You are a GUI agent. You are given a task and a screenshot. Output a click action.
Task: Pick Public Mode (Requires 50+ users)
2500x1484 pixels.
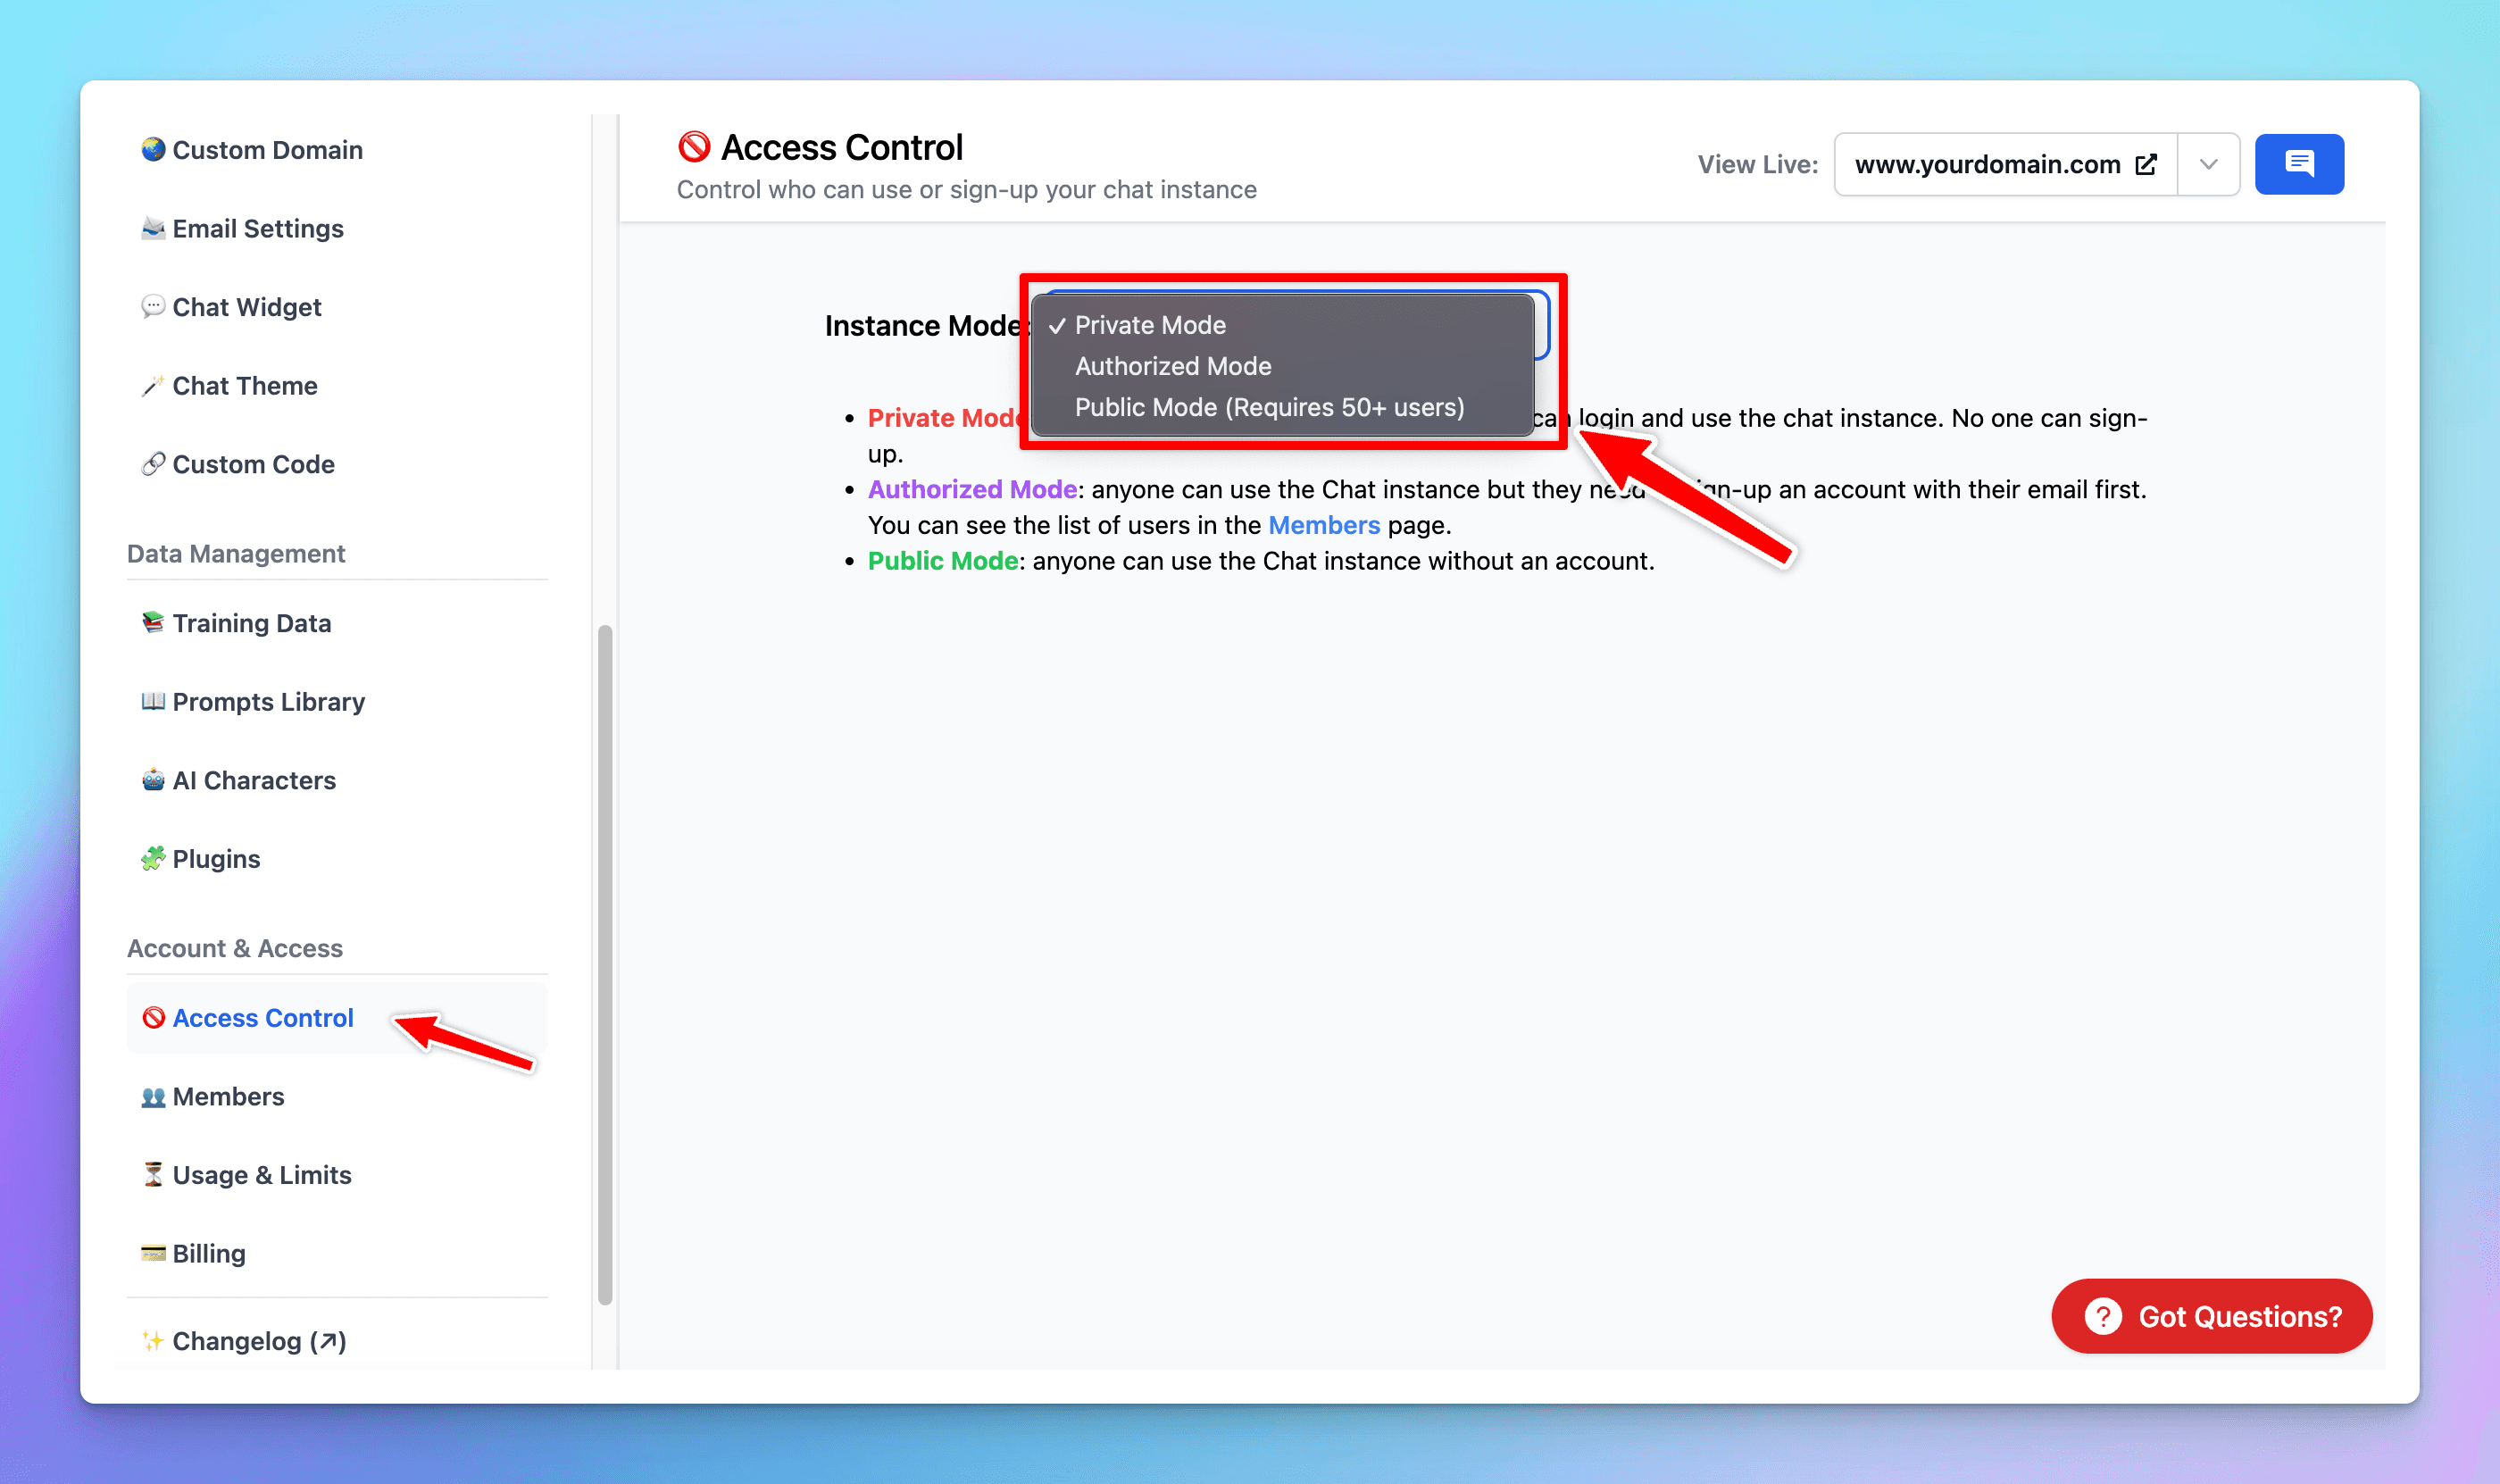click(1268, 407)
